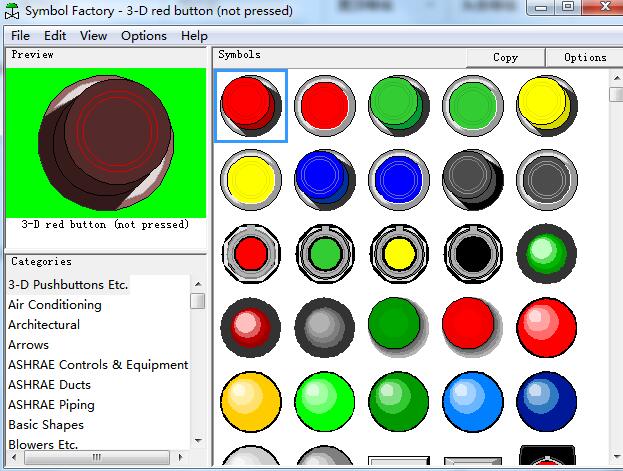Select the 3-D red button symbol
This screenshot has height=471, width=623.
(x=251, y=105)
